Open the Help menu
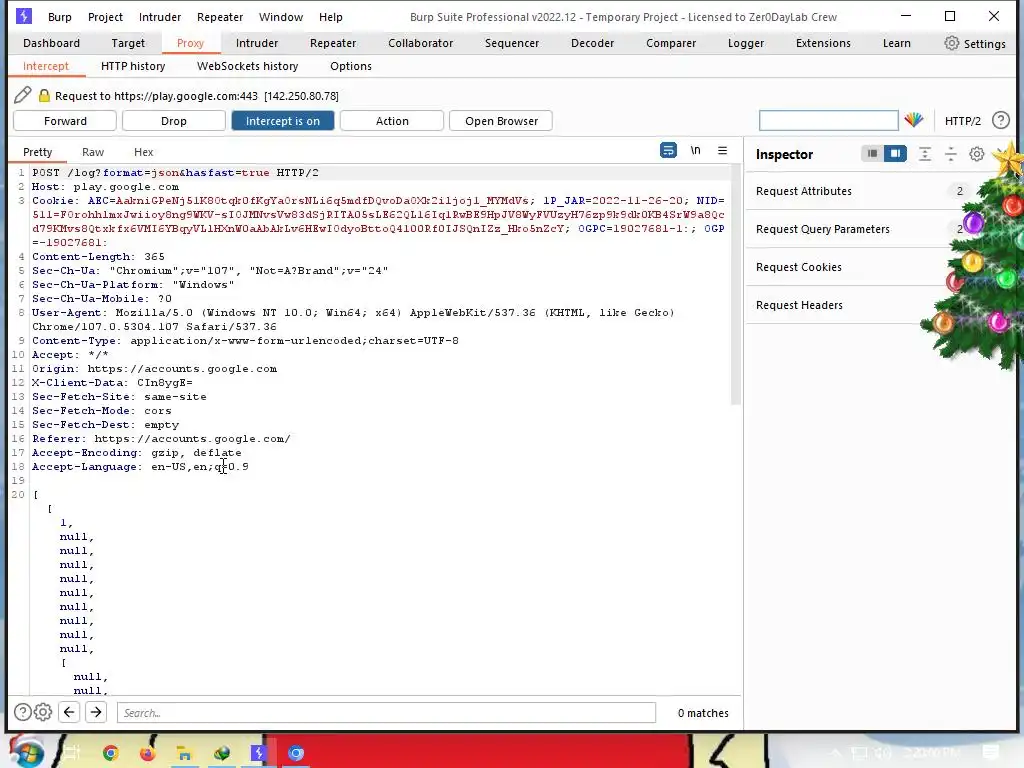 point(330,17)
